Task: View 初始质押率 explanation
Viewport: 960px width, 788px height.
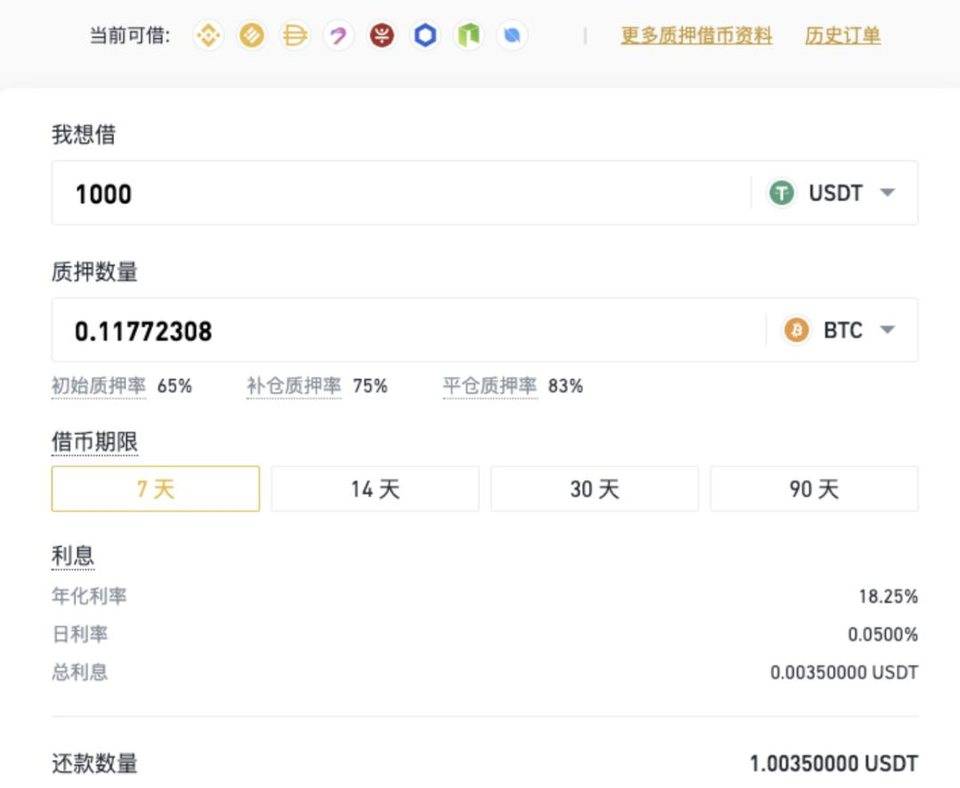Action: 97,386
